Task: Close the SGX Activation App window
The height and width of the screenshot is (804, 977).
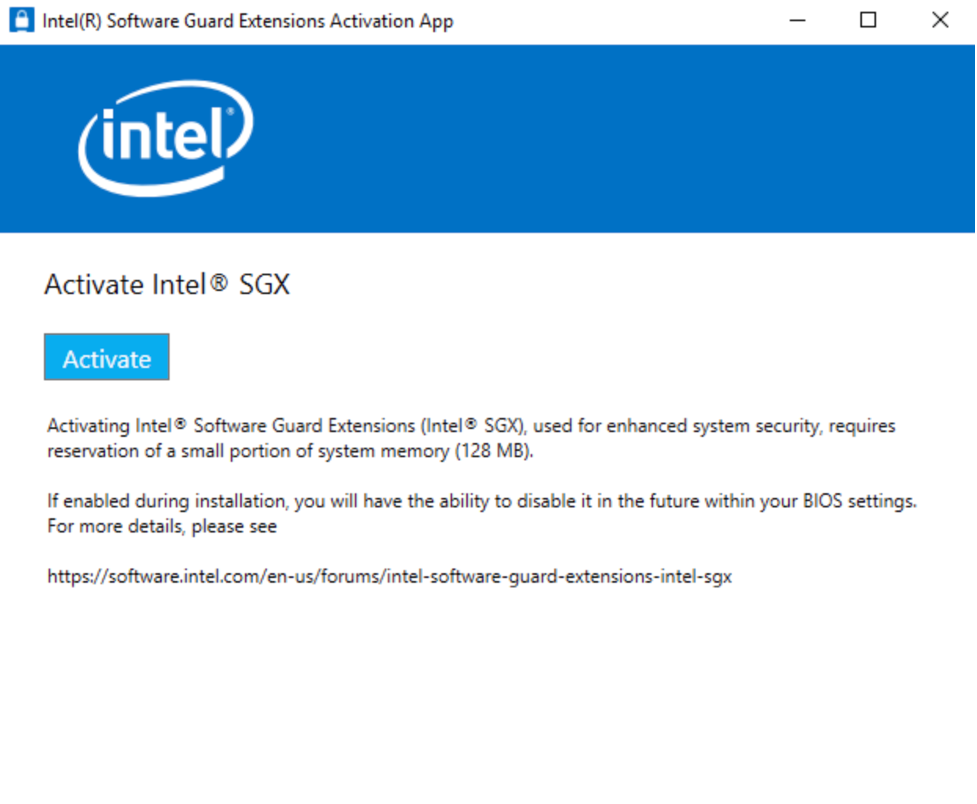Action: (x=940, y=21)
